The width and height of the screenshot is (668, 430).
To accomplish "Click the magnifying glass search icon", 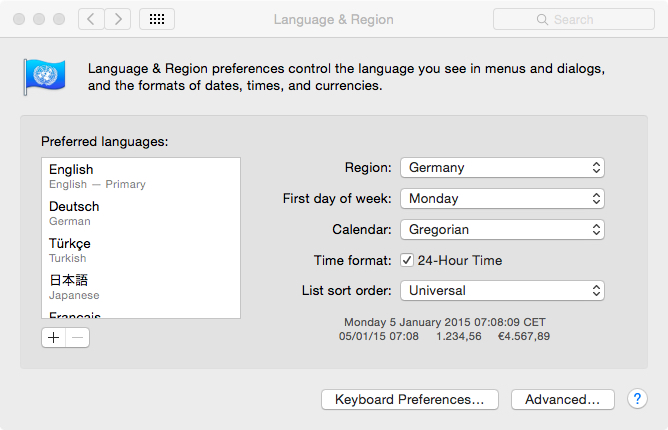I will (542, 20).
